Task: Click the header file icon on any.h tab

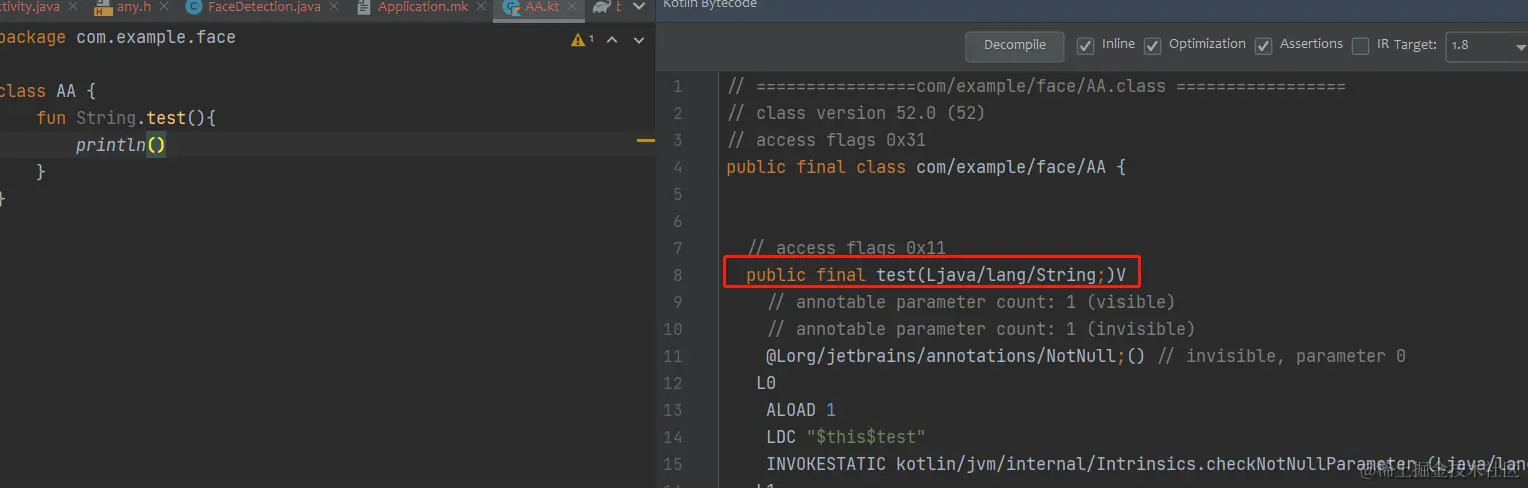Action: point(103,8)
